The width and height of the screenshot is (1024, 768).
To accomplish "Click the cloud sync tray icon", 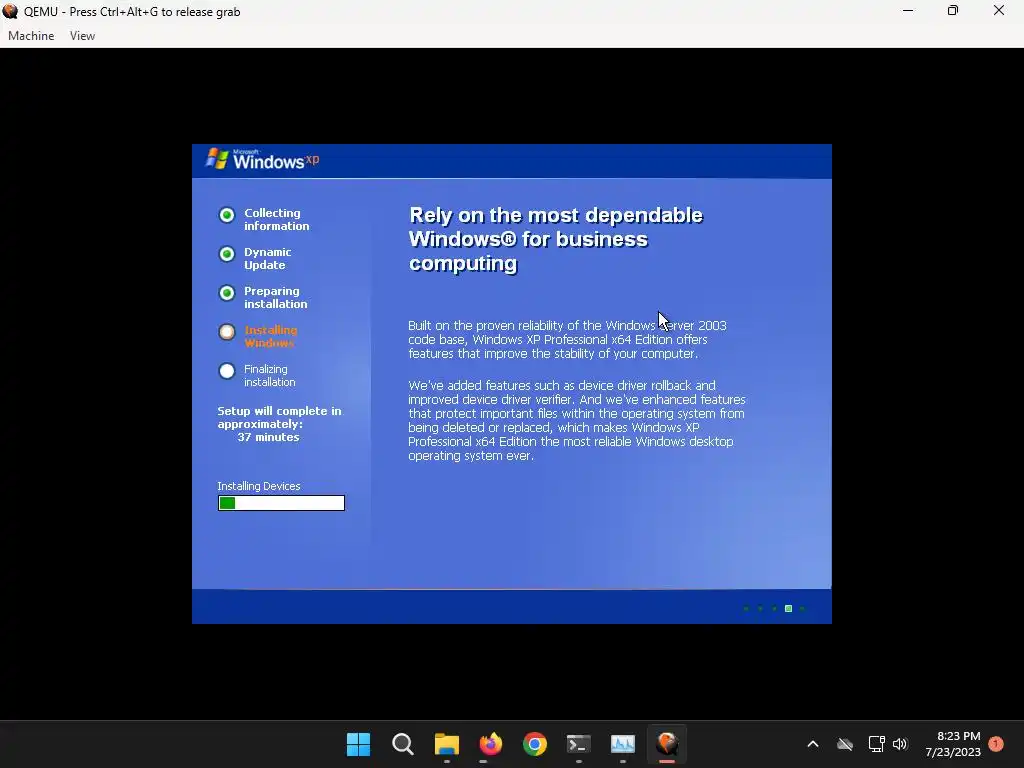I will click(845, 744).
